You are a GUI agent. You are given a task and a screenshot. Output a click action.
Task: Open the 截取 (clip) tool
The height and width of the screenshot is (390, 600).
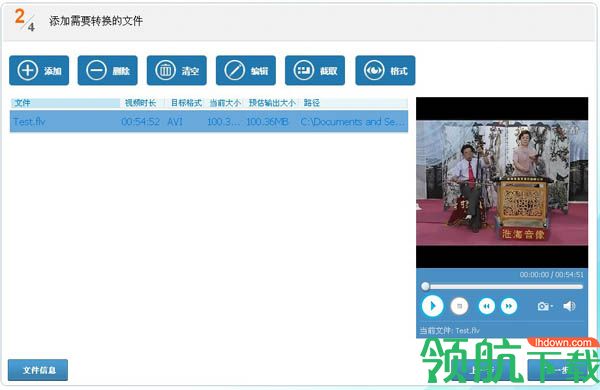[315, 70]
